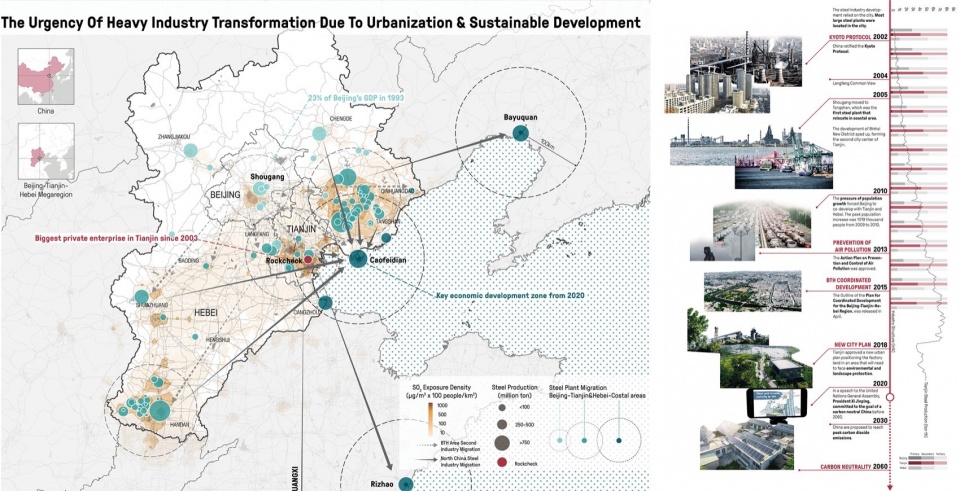Click the >750 steel production legend circle

[x=502, y=443]
